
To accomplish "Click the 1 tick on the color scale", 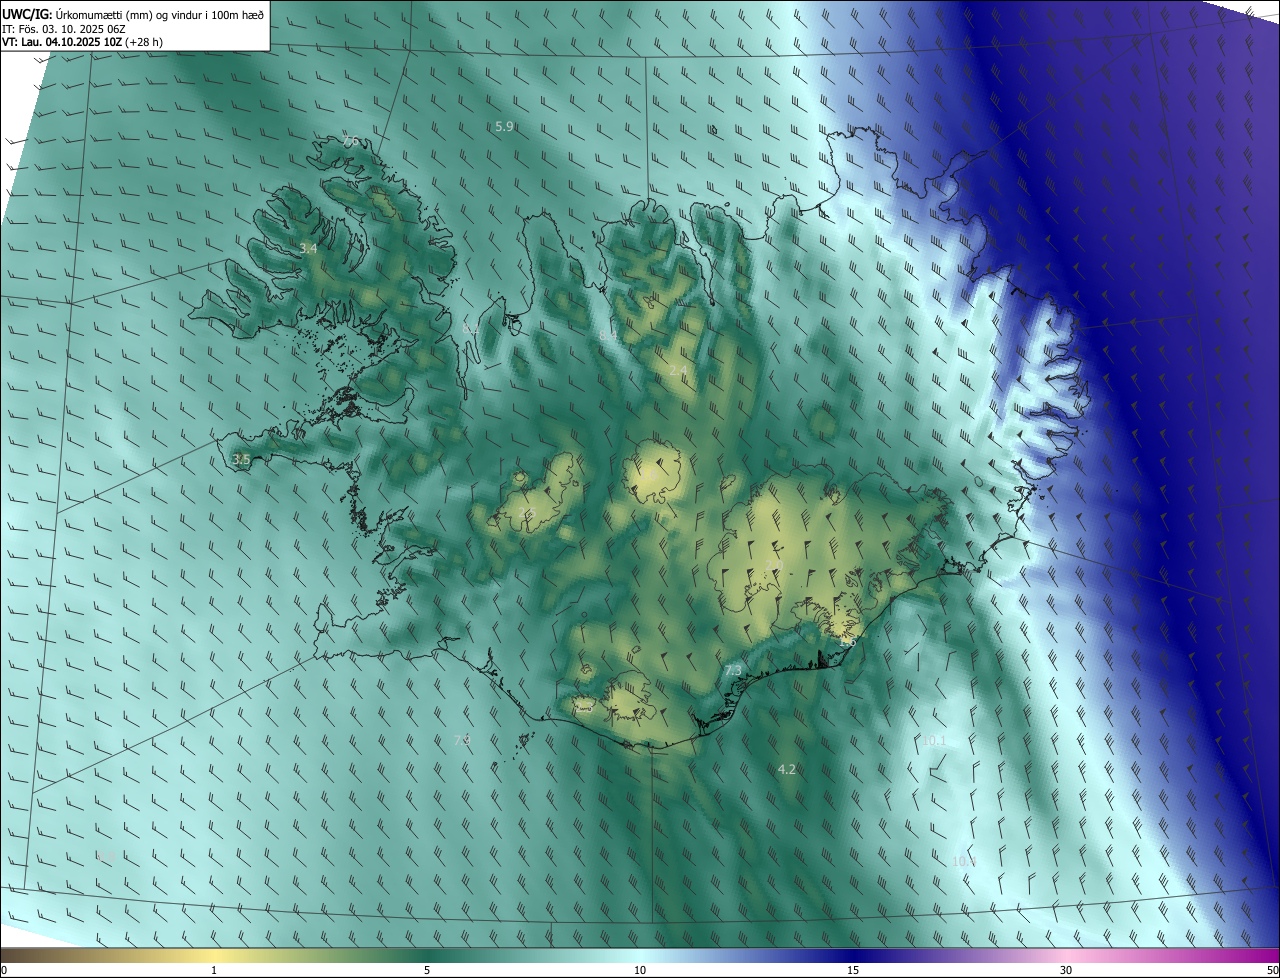I will (x=214, y=970).
